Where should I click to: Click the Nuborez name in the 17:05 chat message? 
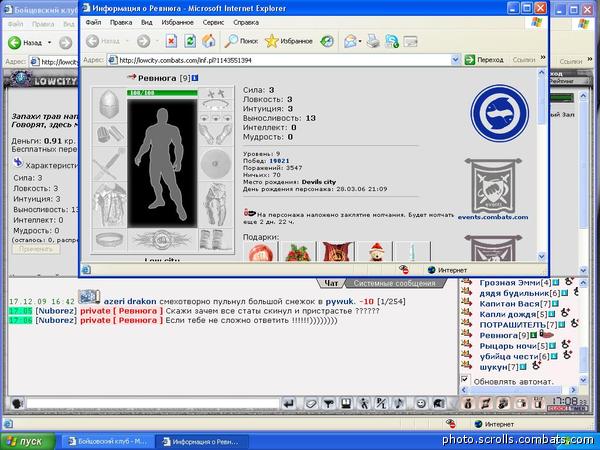point(56,311)
